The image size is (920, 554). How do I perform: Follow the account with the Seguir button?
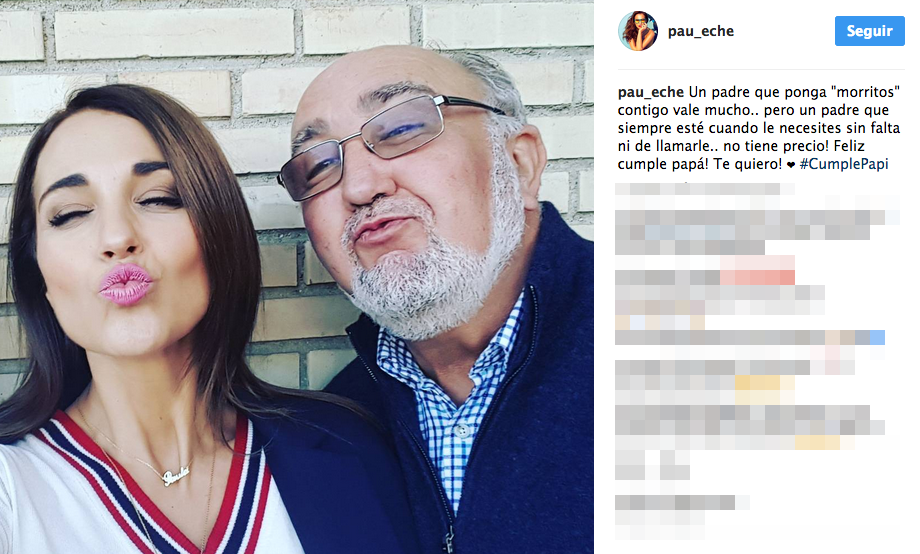[870, 31]
